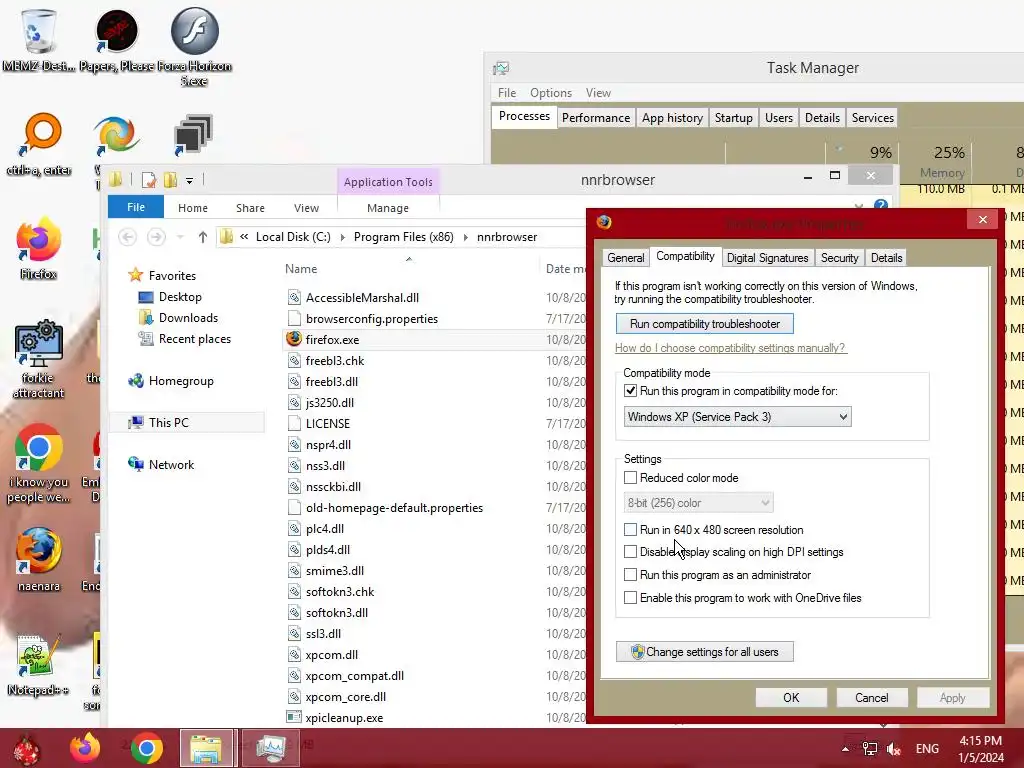
Task: Click the Chrome taskbar icon
Action: pyautogui.click(x=146, y=748)
